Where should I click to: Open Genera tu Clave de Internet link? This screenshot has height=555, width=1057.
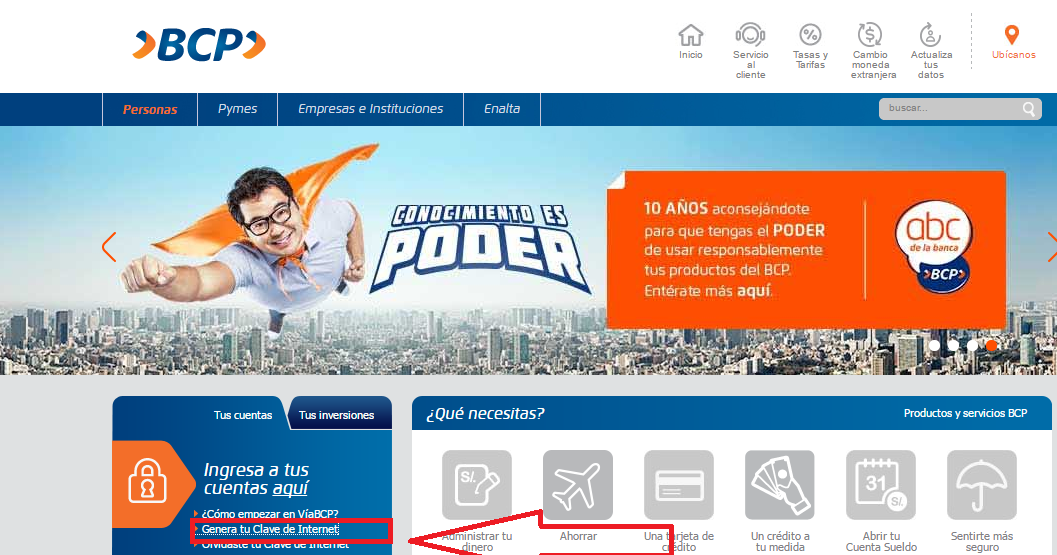(270, 529)
